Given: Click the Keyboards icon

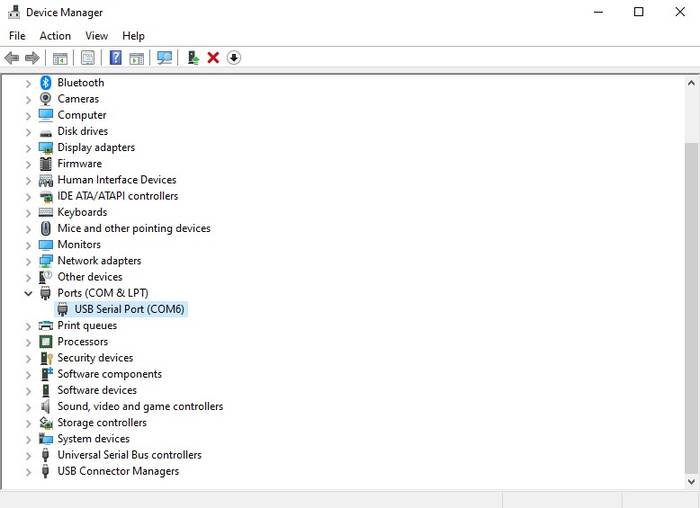Looking at the screenshot, I should [x=46, y=212].
